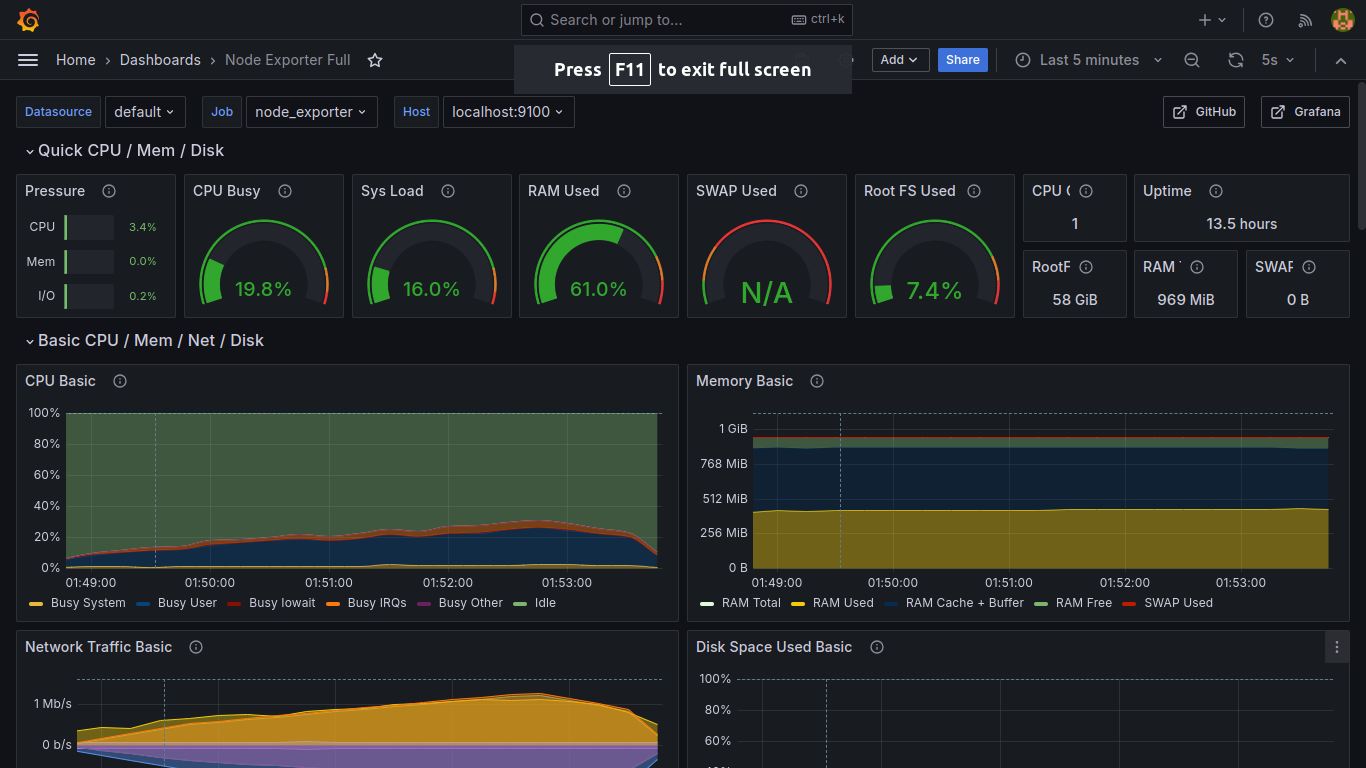Viewport: 1366px width, 768px height.
Task: Click the blue Share button
Action: tap(963, 60)
